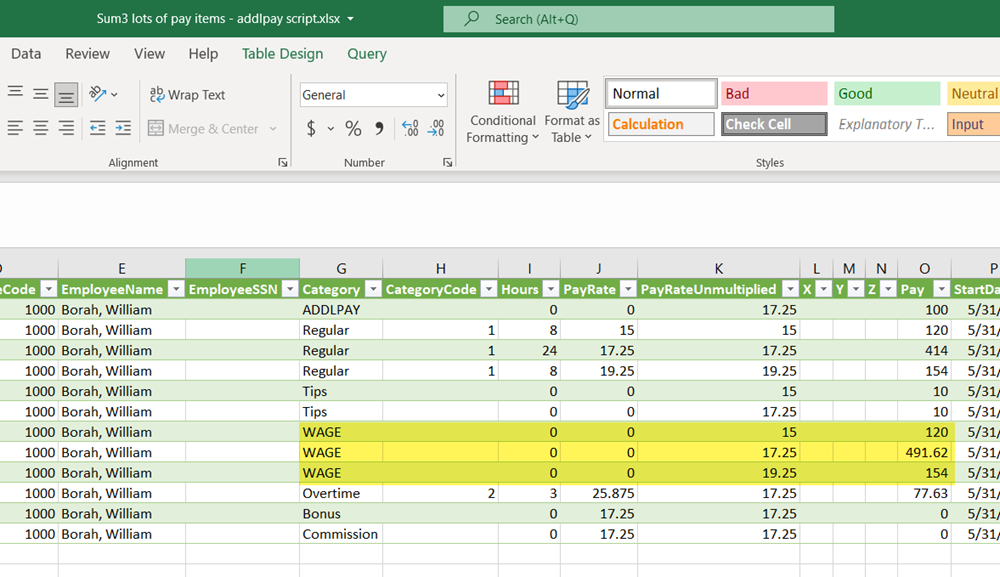This screenshot has width=1000, height=577.
Task: Apply Comma Style number format
Action: pos(379,129)
